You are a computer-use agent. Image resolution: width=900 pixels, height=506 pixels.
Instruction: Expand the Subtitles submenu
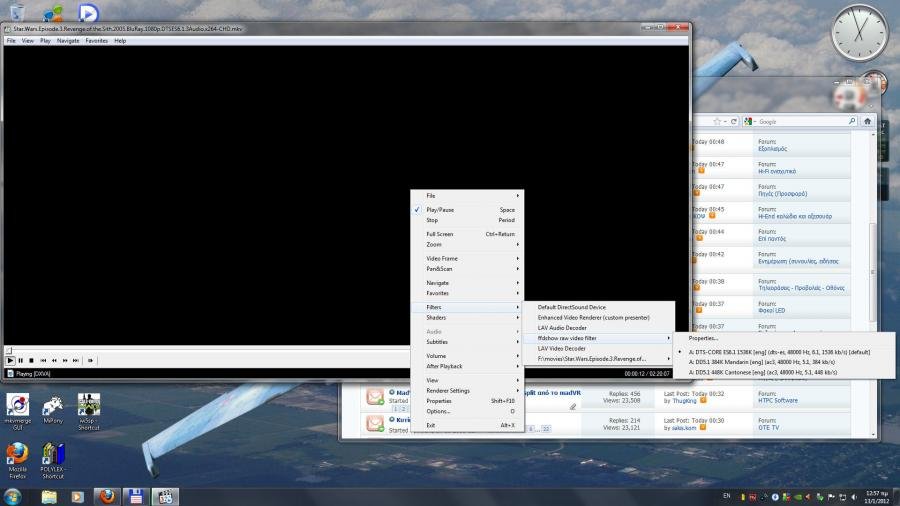pyautogui.click(x=467, y=342)
